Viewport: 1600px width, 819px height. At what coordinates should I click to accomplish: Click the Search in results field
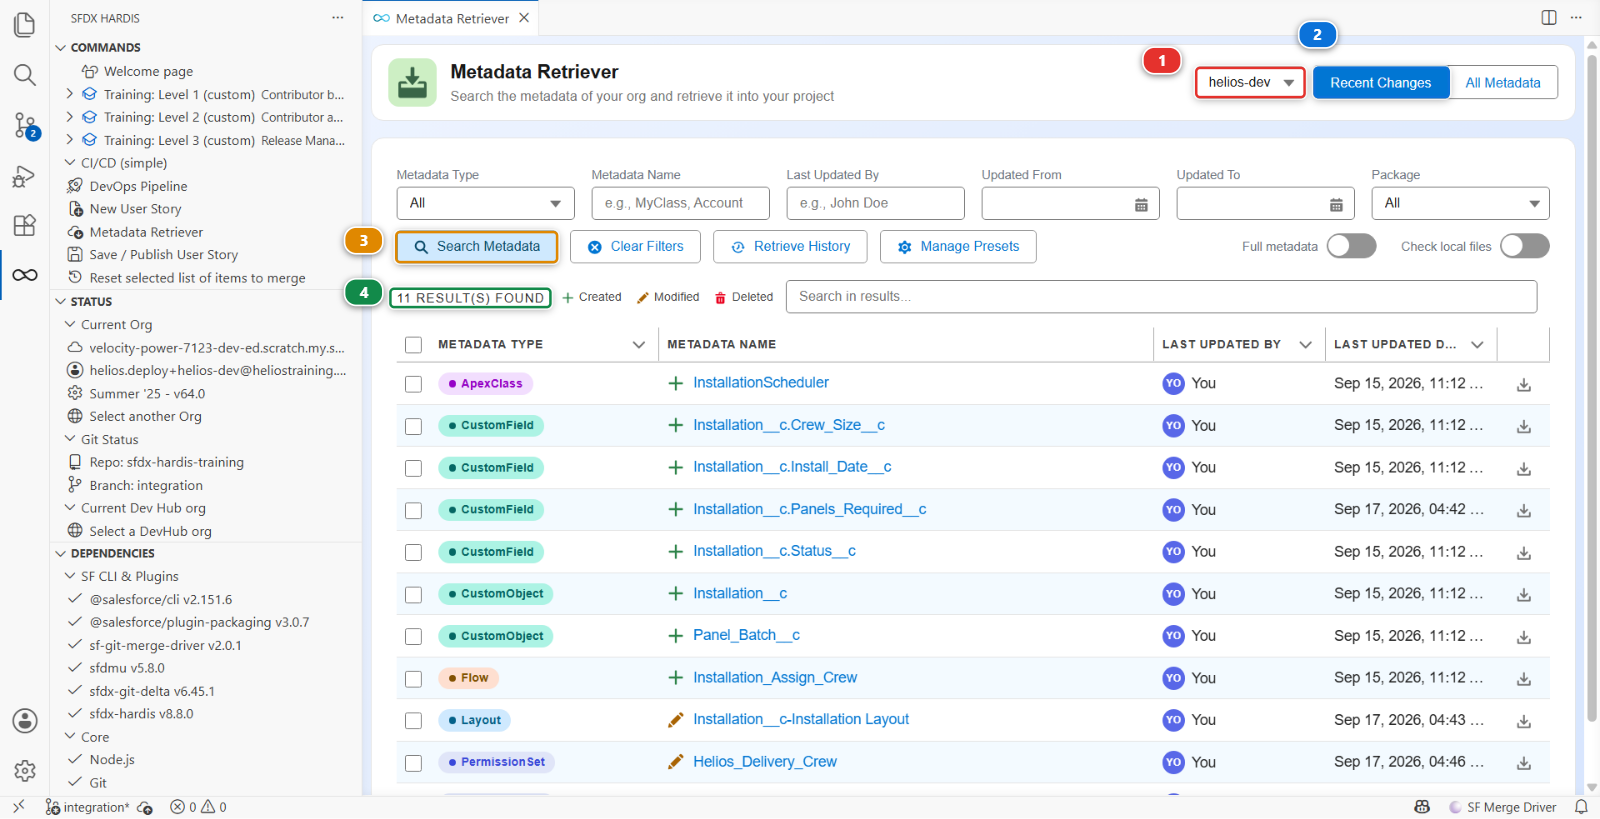[x=1161, y=297]
